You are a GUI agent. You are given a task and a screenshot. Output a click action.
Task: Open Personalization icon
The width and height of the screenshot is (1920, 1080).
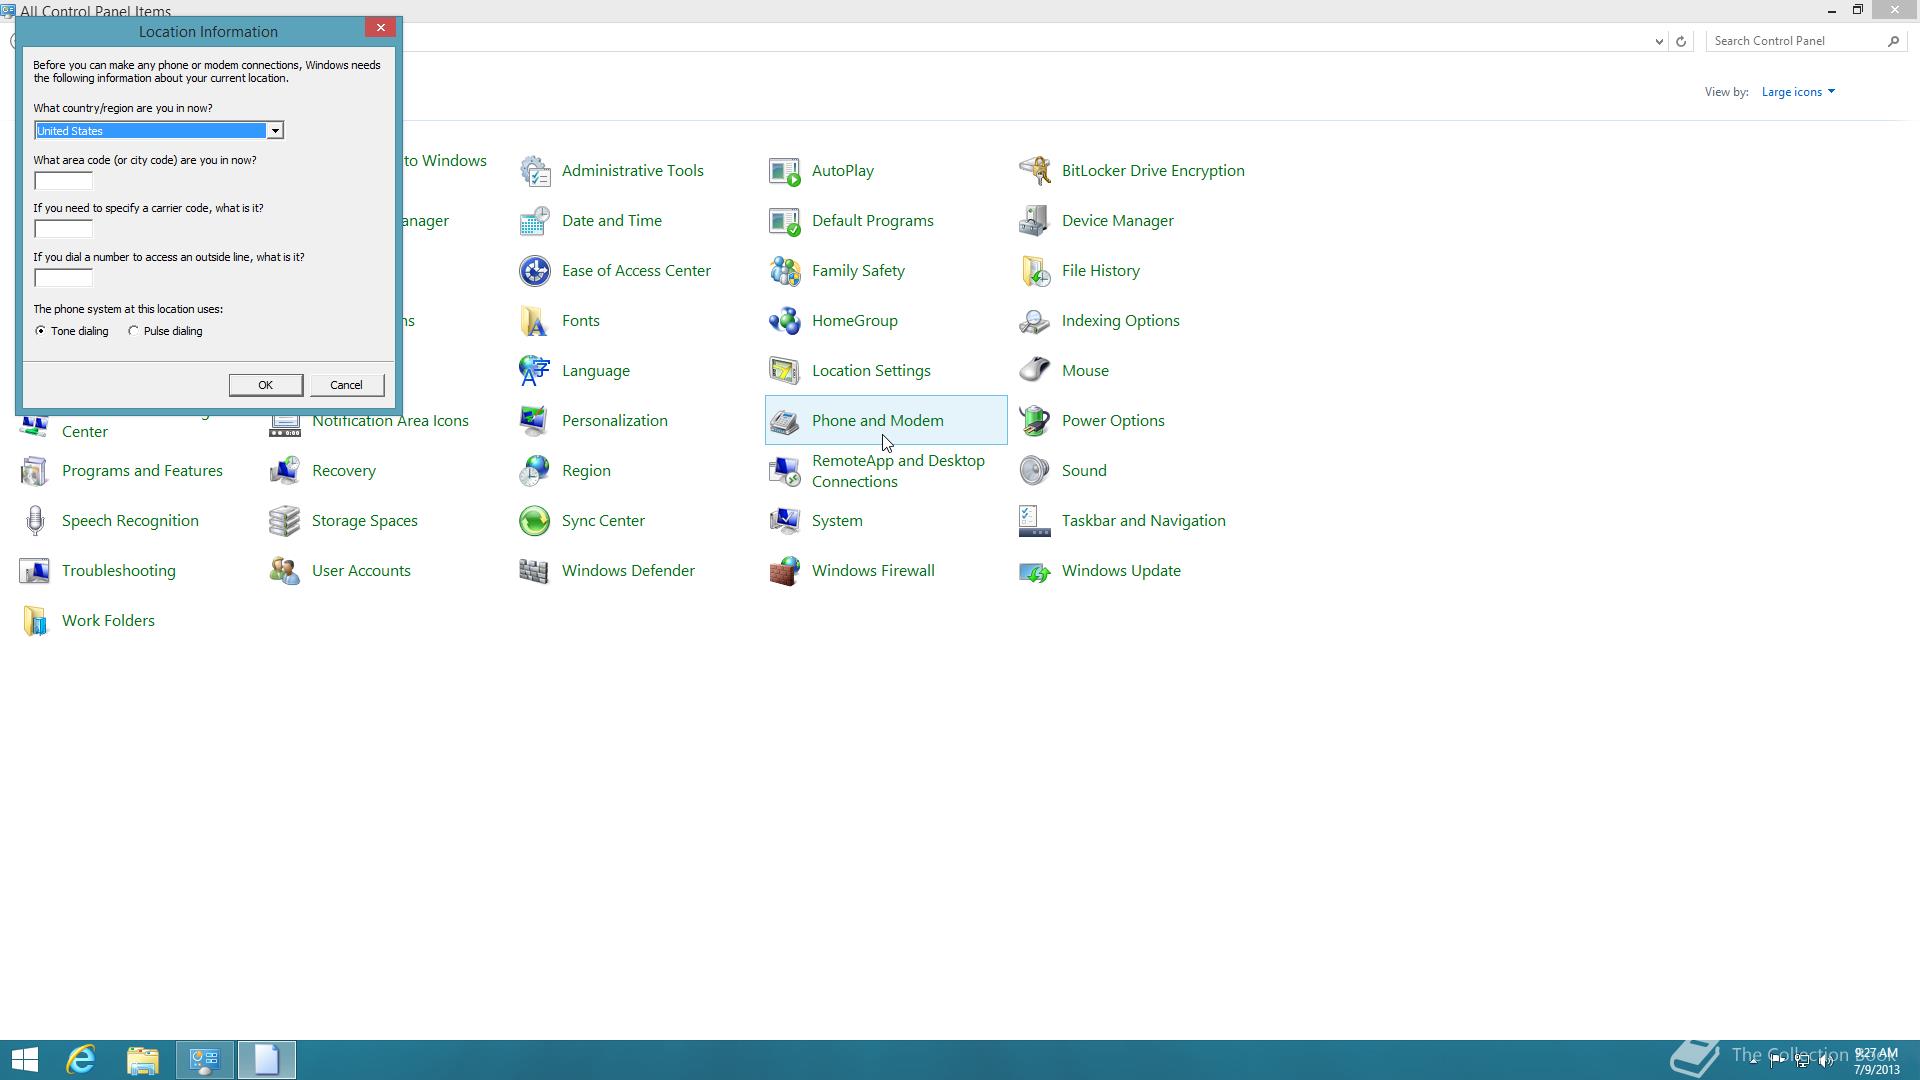(x=535, y=421)
